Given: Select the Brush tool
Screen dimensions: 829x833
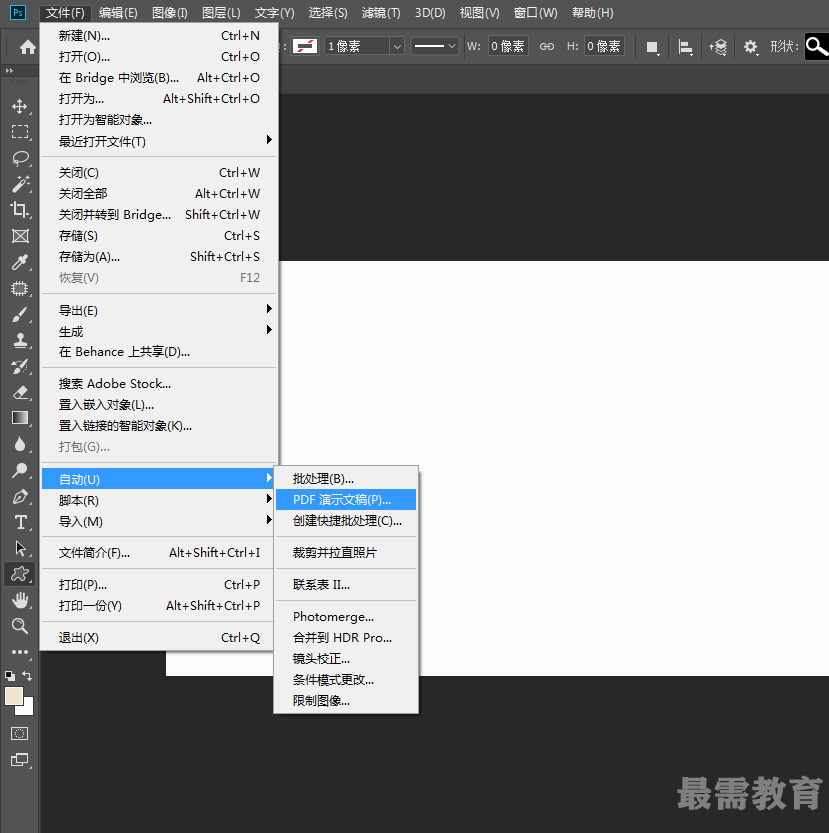Looking at the screenshot, I should [20, 314].
